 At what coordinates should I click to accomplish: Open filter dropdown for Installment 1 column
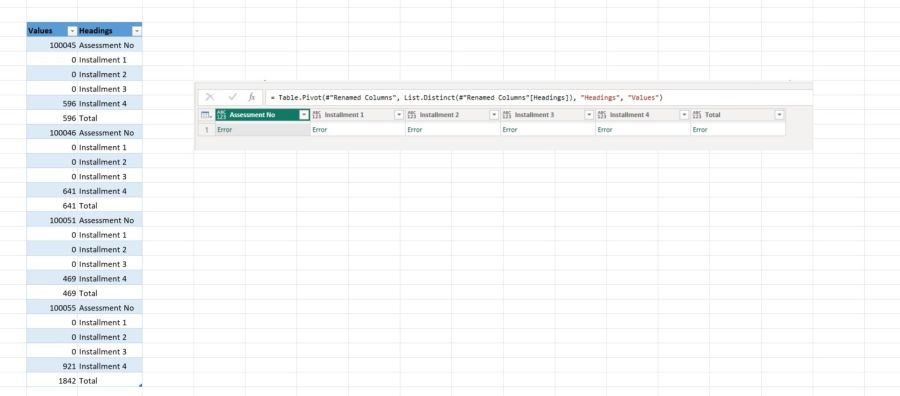pos(399,115)
